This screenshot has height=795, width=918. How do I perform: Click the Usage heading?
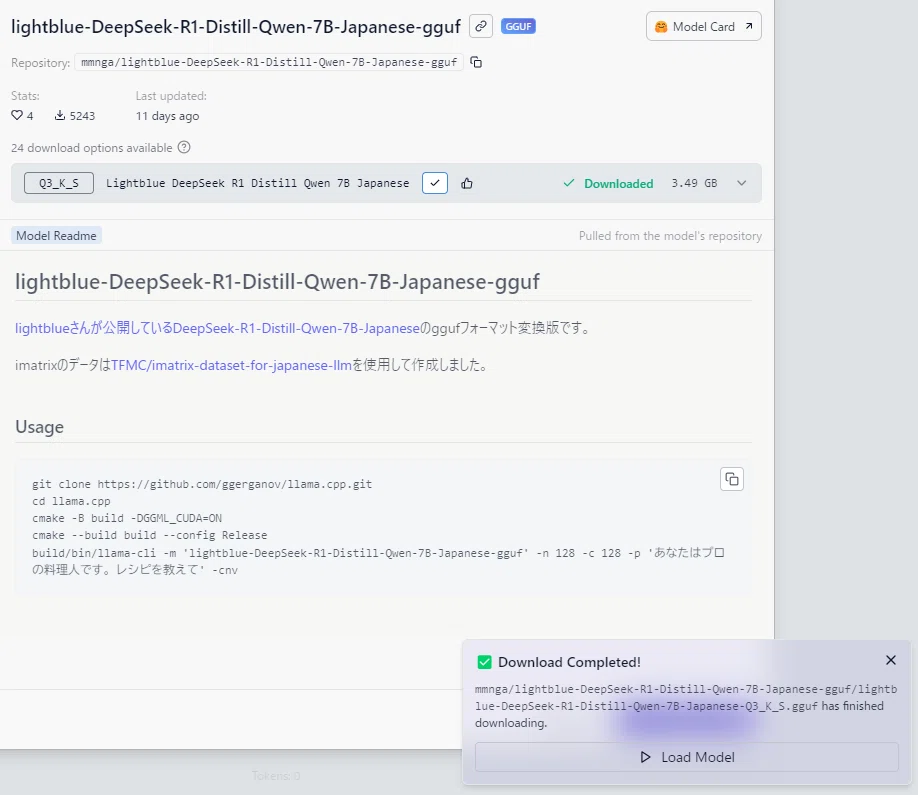[39, 427]
